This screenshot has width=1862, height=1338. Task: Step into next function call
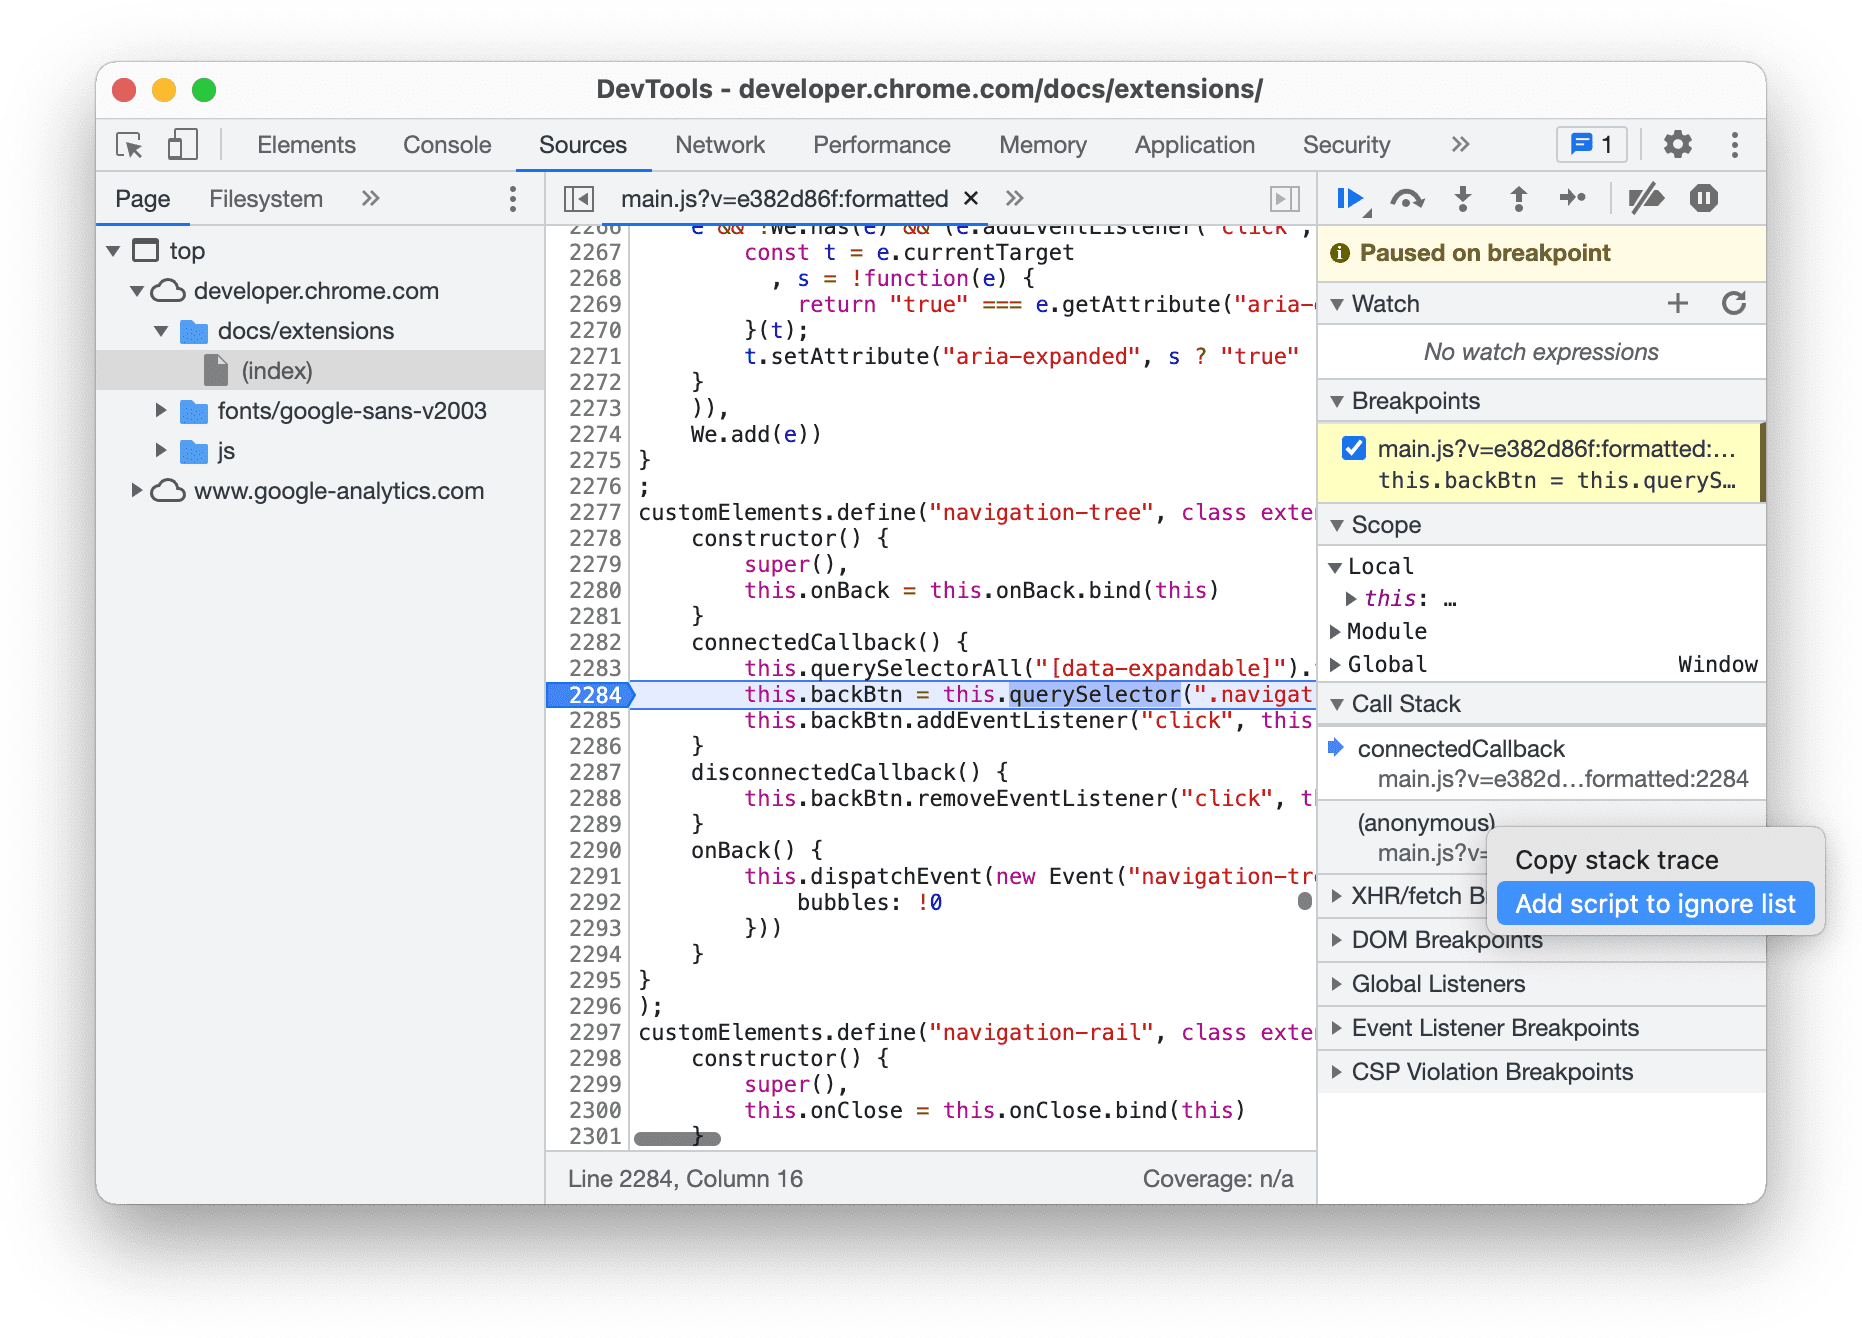[1463, 197]
